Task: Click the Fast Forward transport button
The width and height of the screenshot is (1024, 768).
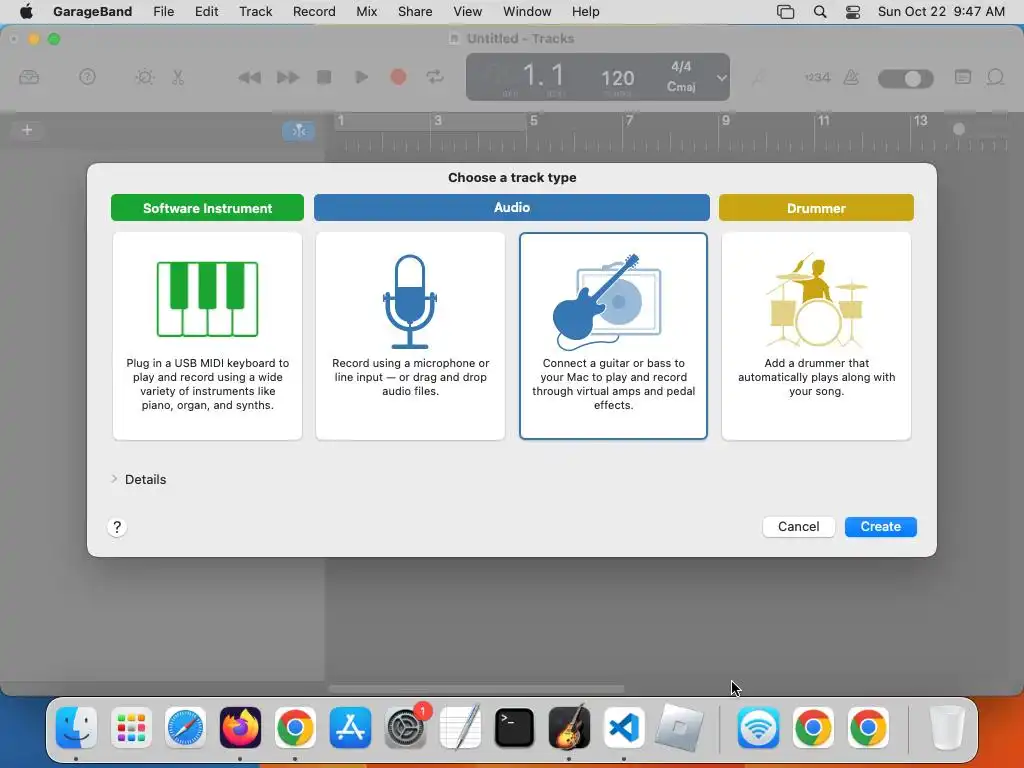Action: (x=287, y=78)
